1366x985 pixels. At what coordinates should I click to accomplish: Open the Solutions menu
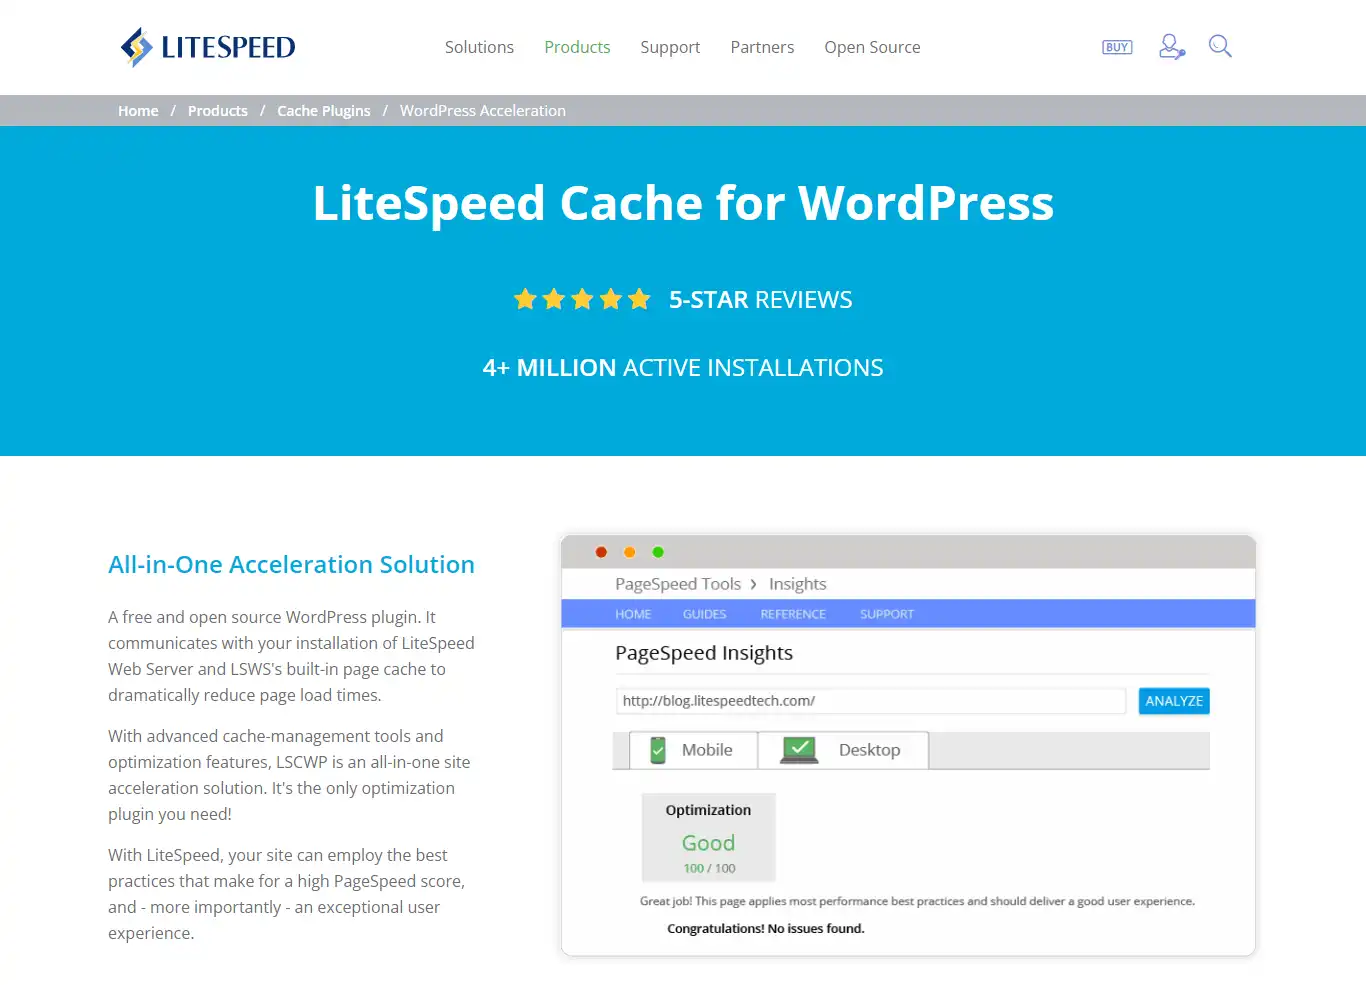pos(479,47)
